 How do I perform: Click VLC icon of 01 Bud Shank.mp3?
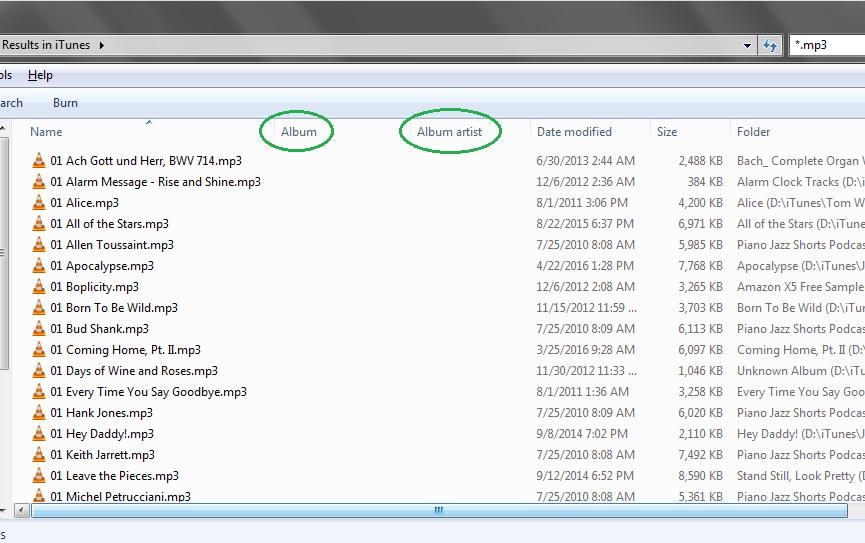[39, 328]
